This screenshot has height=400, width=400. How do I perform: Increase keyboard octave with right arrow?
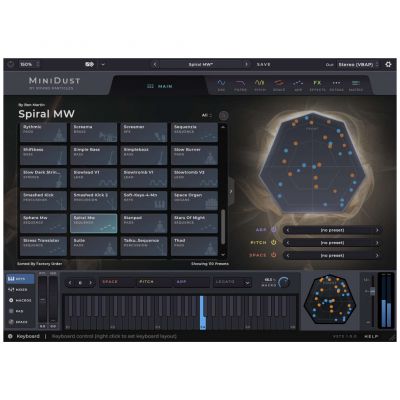click(x=90, y=283)
